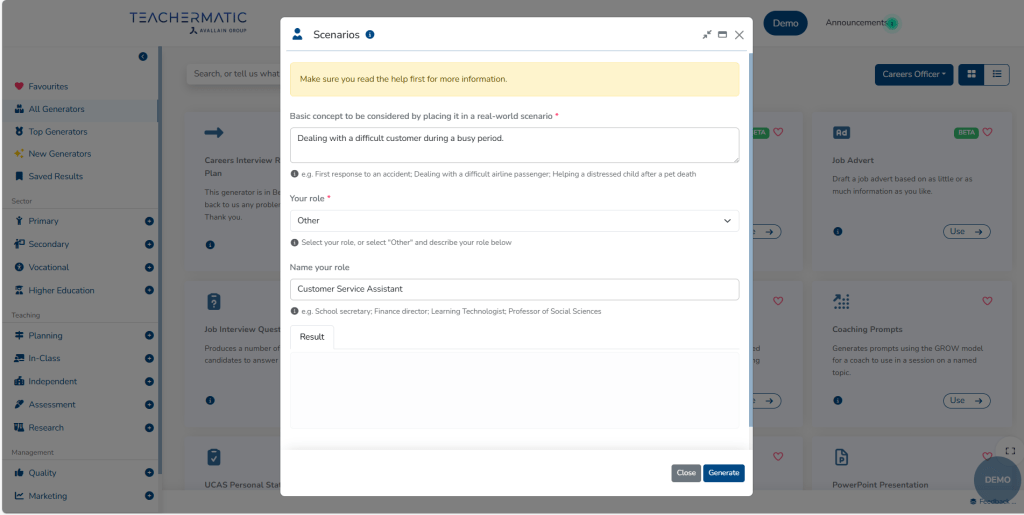The image size is (1024, 515).
Task: Click the Scenarios person icon in header
Action: (297, 34)
